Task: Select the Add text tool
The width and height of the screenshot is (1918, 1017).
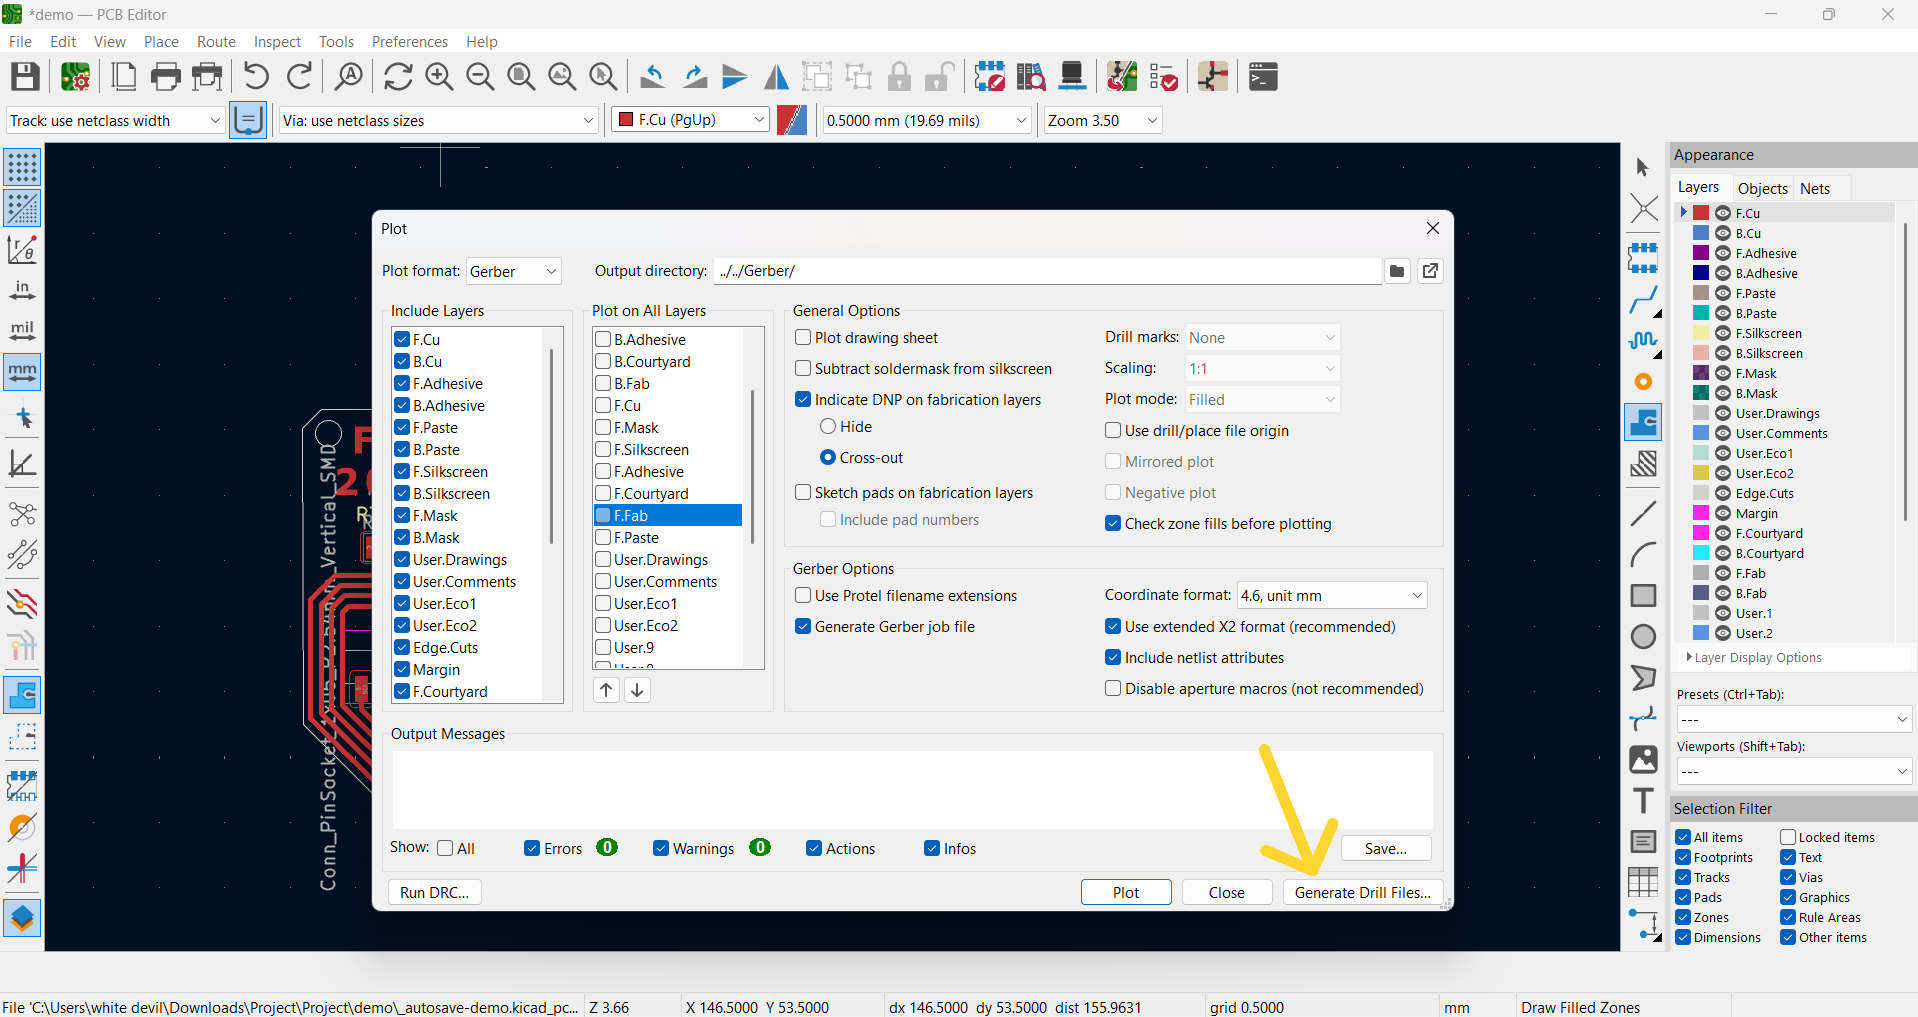Action: [x=1643, y=801]
